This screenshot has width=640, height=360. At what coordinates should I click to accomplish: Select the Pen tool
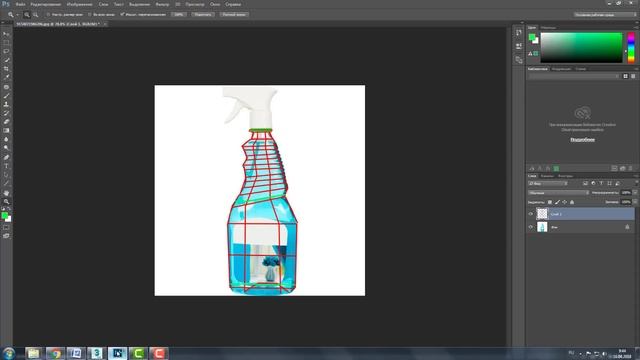point(6,157)
